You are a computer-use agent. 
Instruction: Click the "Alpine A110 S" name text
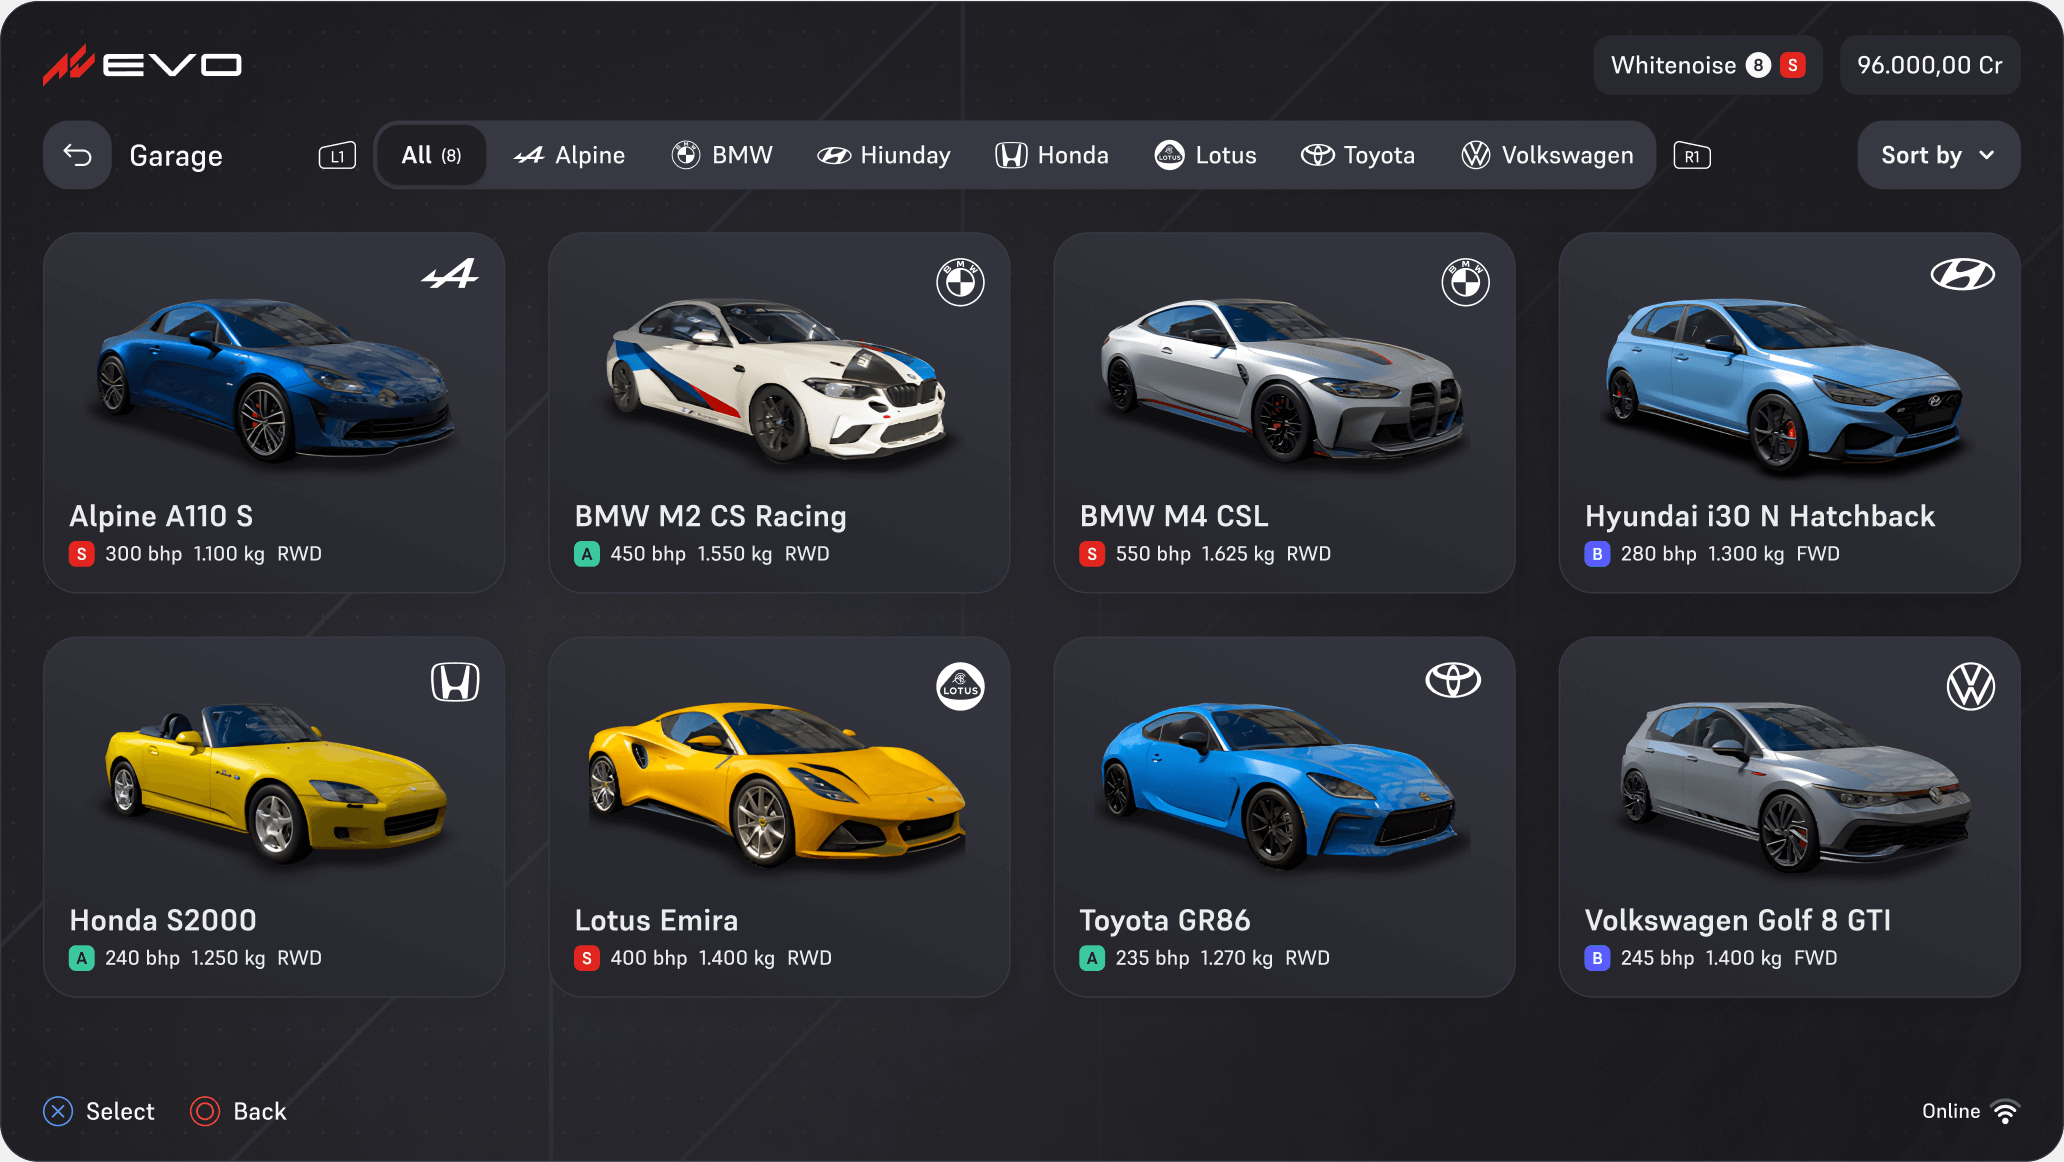[x=161, y=516]
